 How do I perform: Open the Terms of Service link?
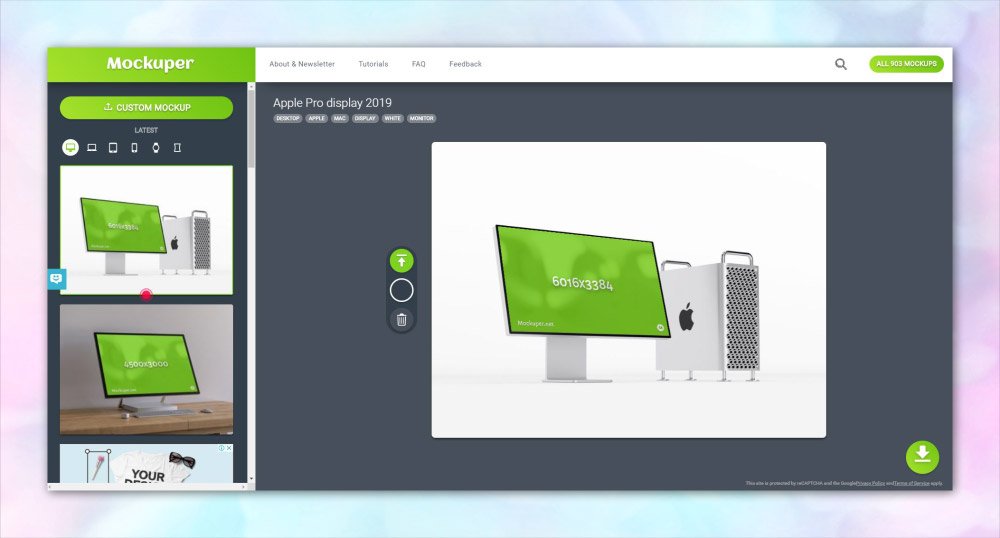pyautogui.click(x=911, y=483)
